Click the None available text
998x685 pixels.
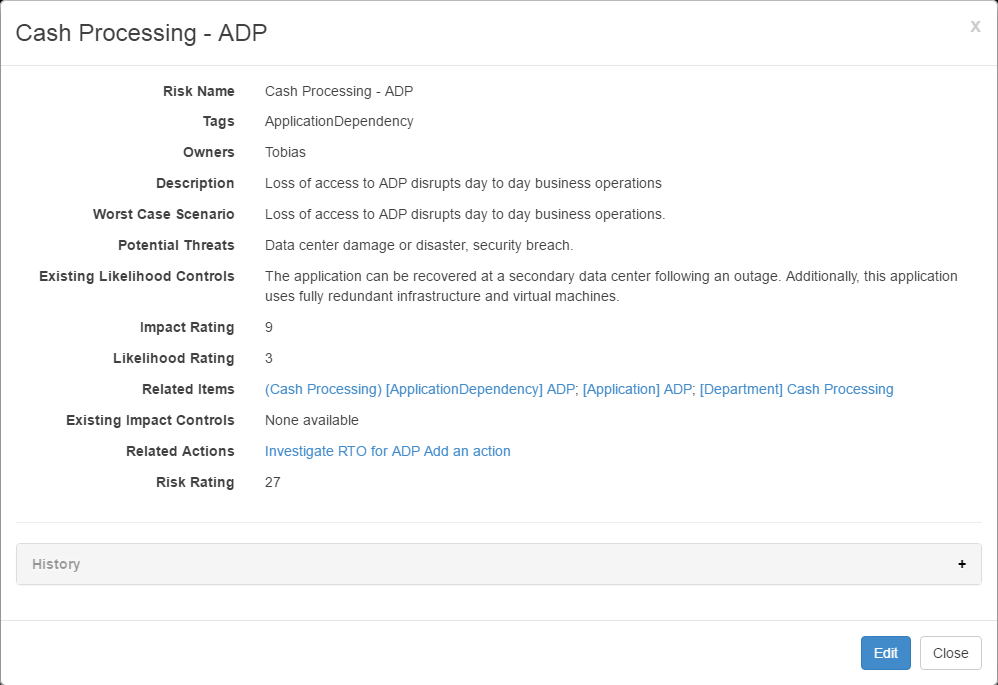click(311, 420)
